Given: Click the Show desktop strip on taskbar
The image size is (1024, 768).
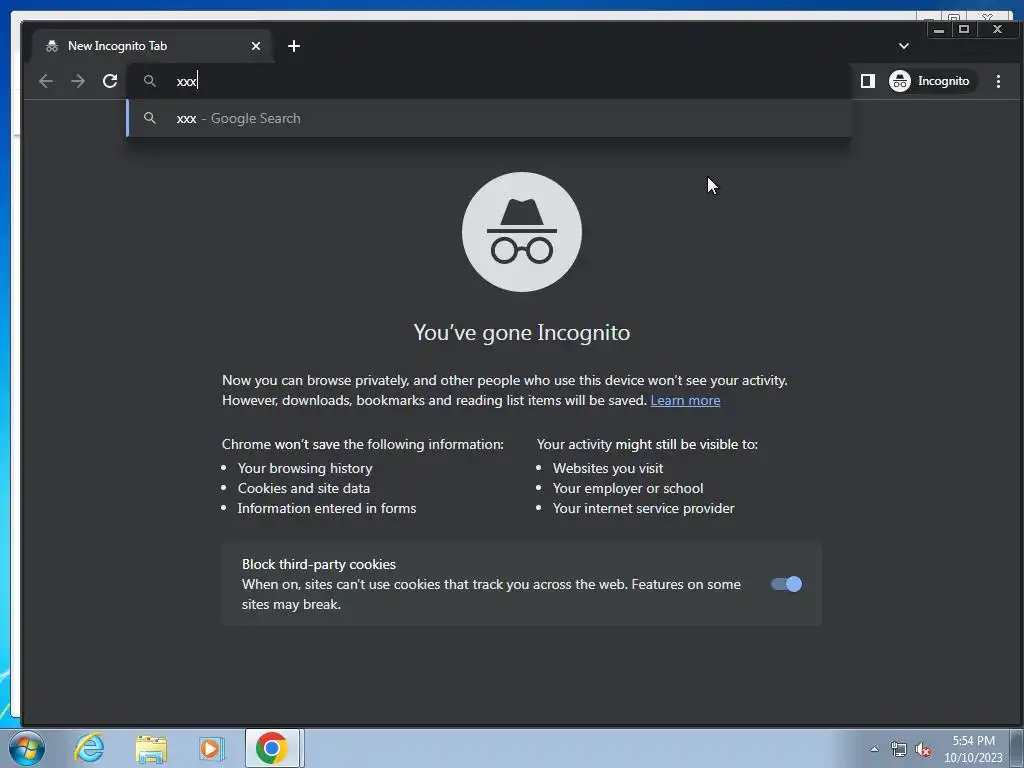Looking at the screenshot, I should [x=1017, y=748].
